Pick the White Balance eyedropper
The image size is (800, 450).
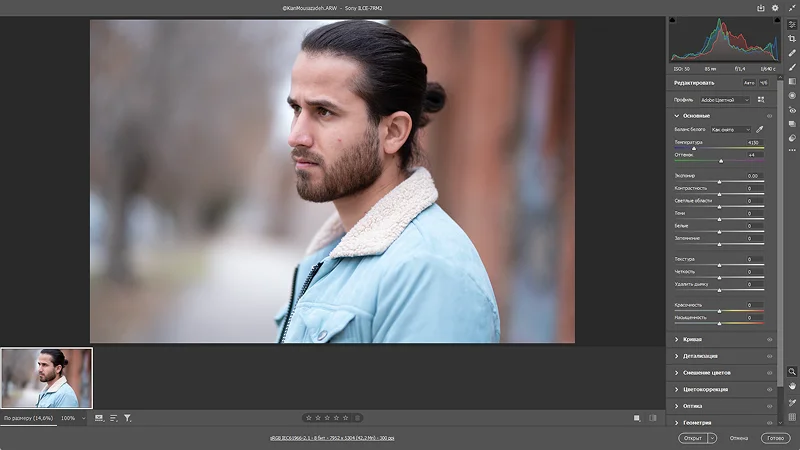759,129
